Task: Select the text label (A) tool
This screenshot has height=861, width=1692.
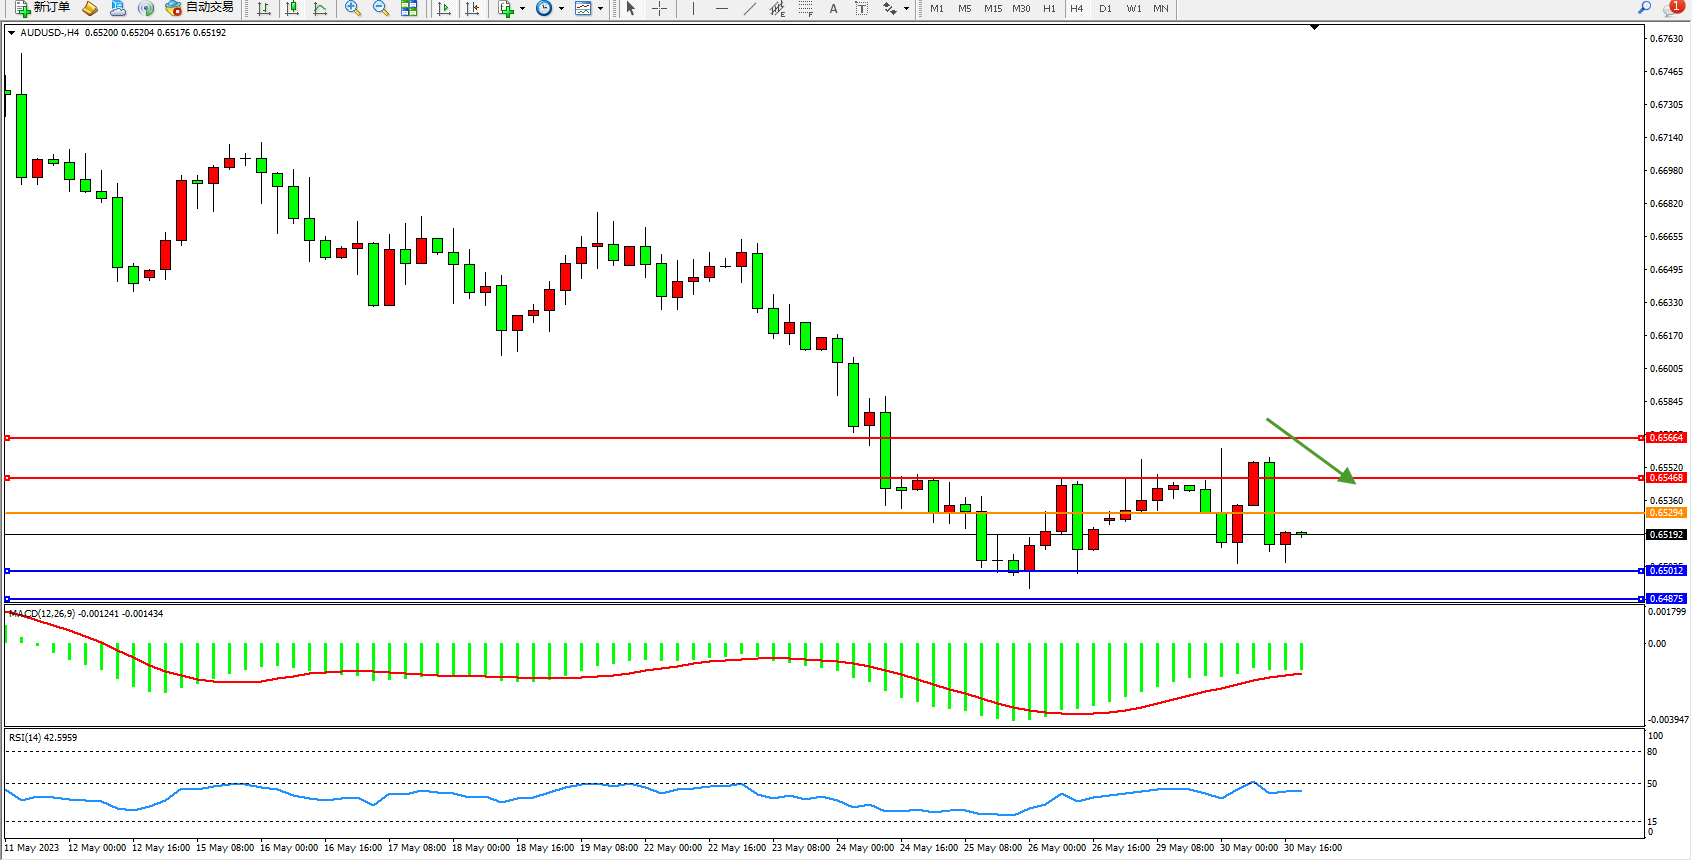Action: click(x=833, y=8)
